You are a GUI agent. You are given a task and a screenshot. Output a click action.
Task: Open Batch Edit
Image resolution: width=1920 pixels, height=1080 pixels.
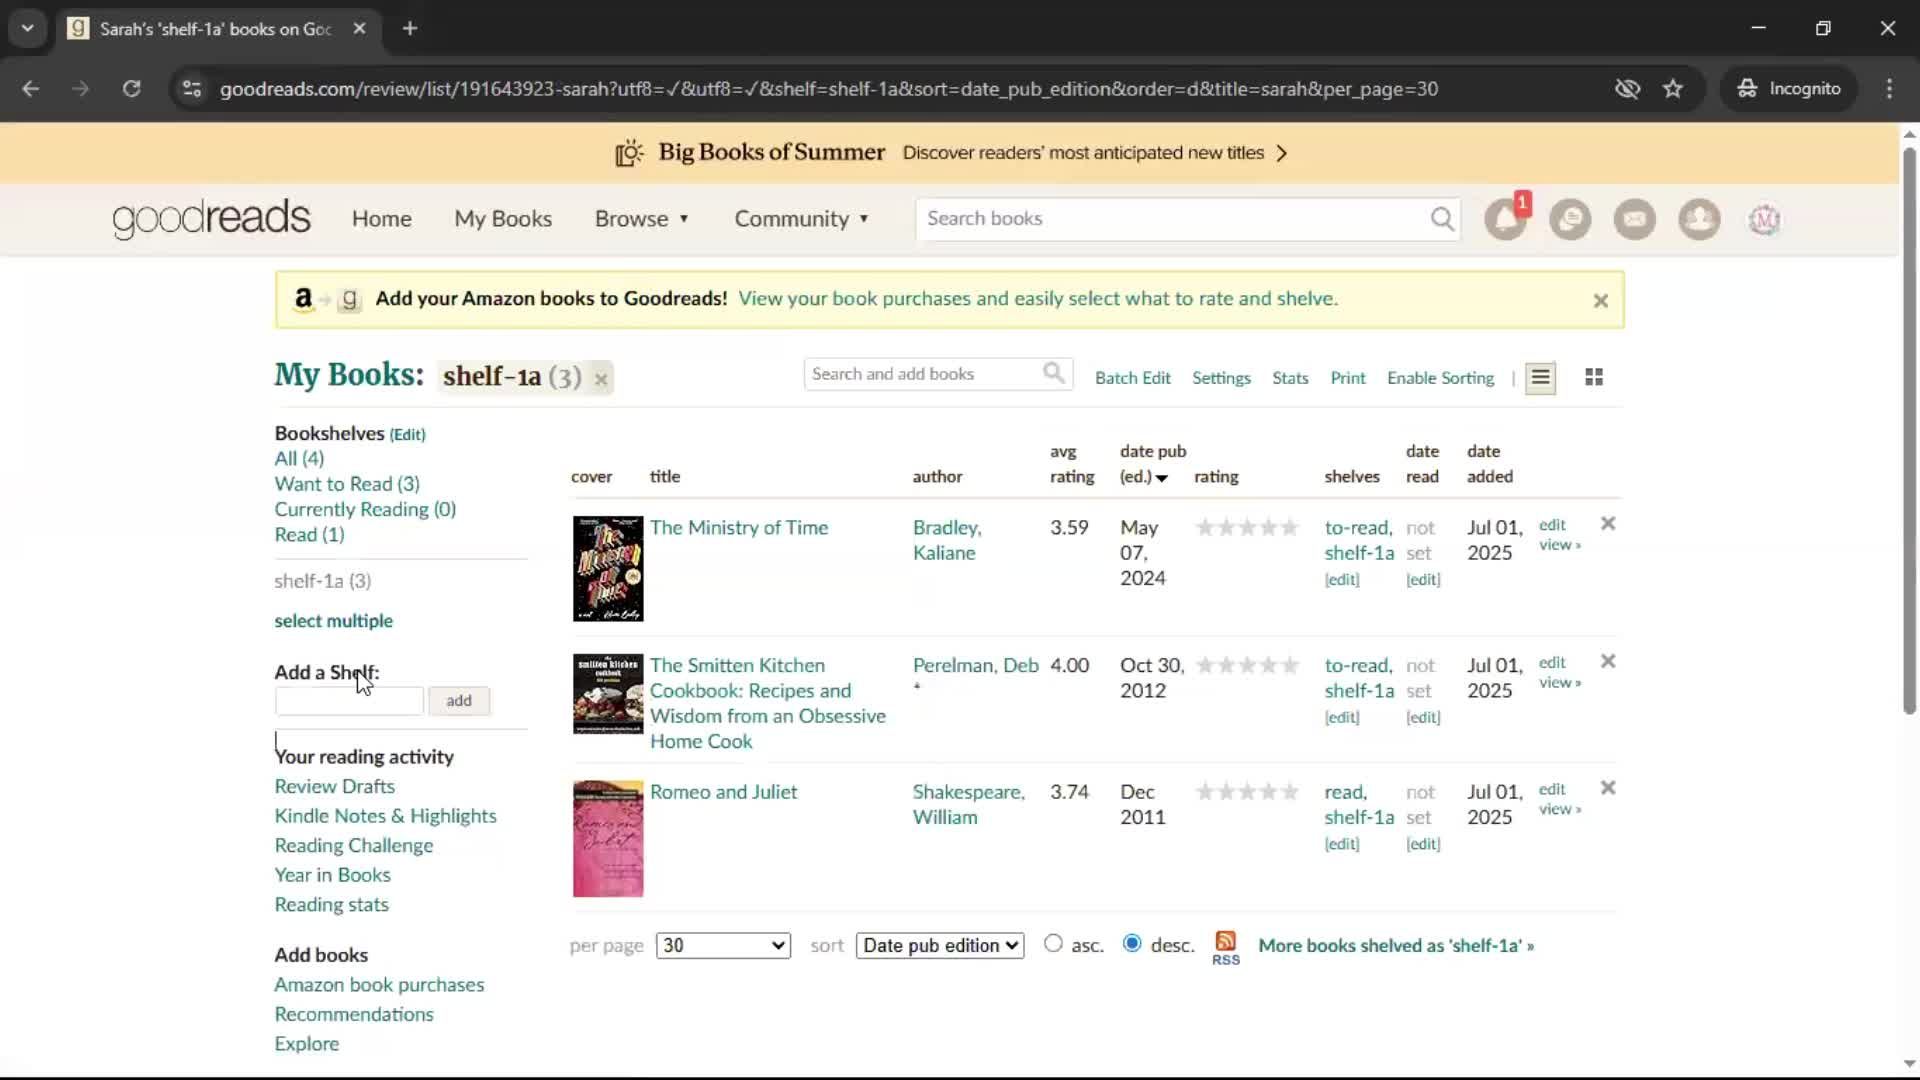pyautogui.click(x=1132, y=378)
